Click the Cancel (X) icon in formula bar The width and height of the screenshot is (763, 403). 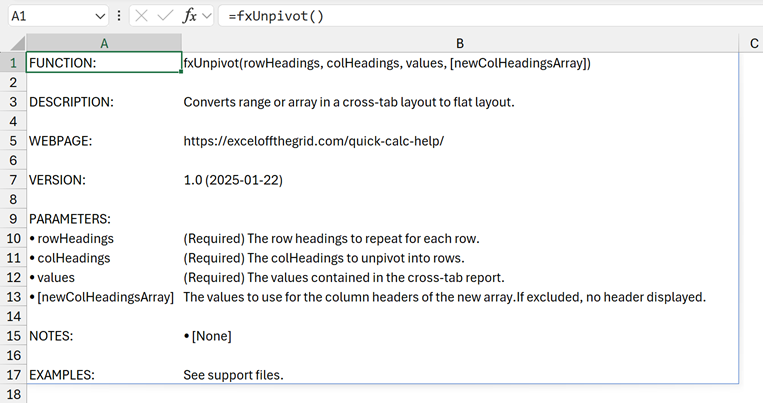(142, 16)
